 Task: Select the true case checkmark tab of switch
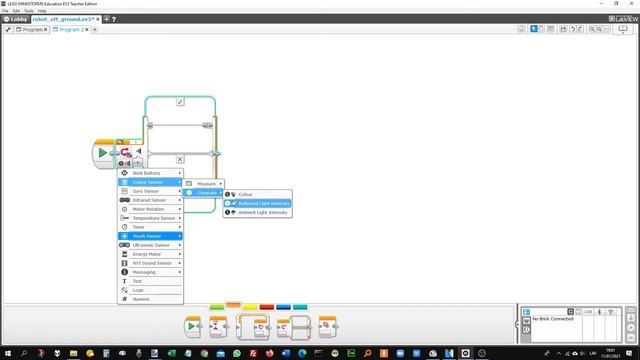pos(180,101)
